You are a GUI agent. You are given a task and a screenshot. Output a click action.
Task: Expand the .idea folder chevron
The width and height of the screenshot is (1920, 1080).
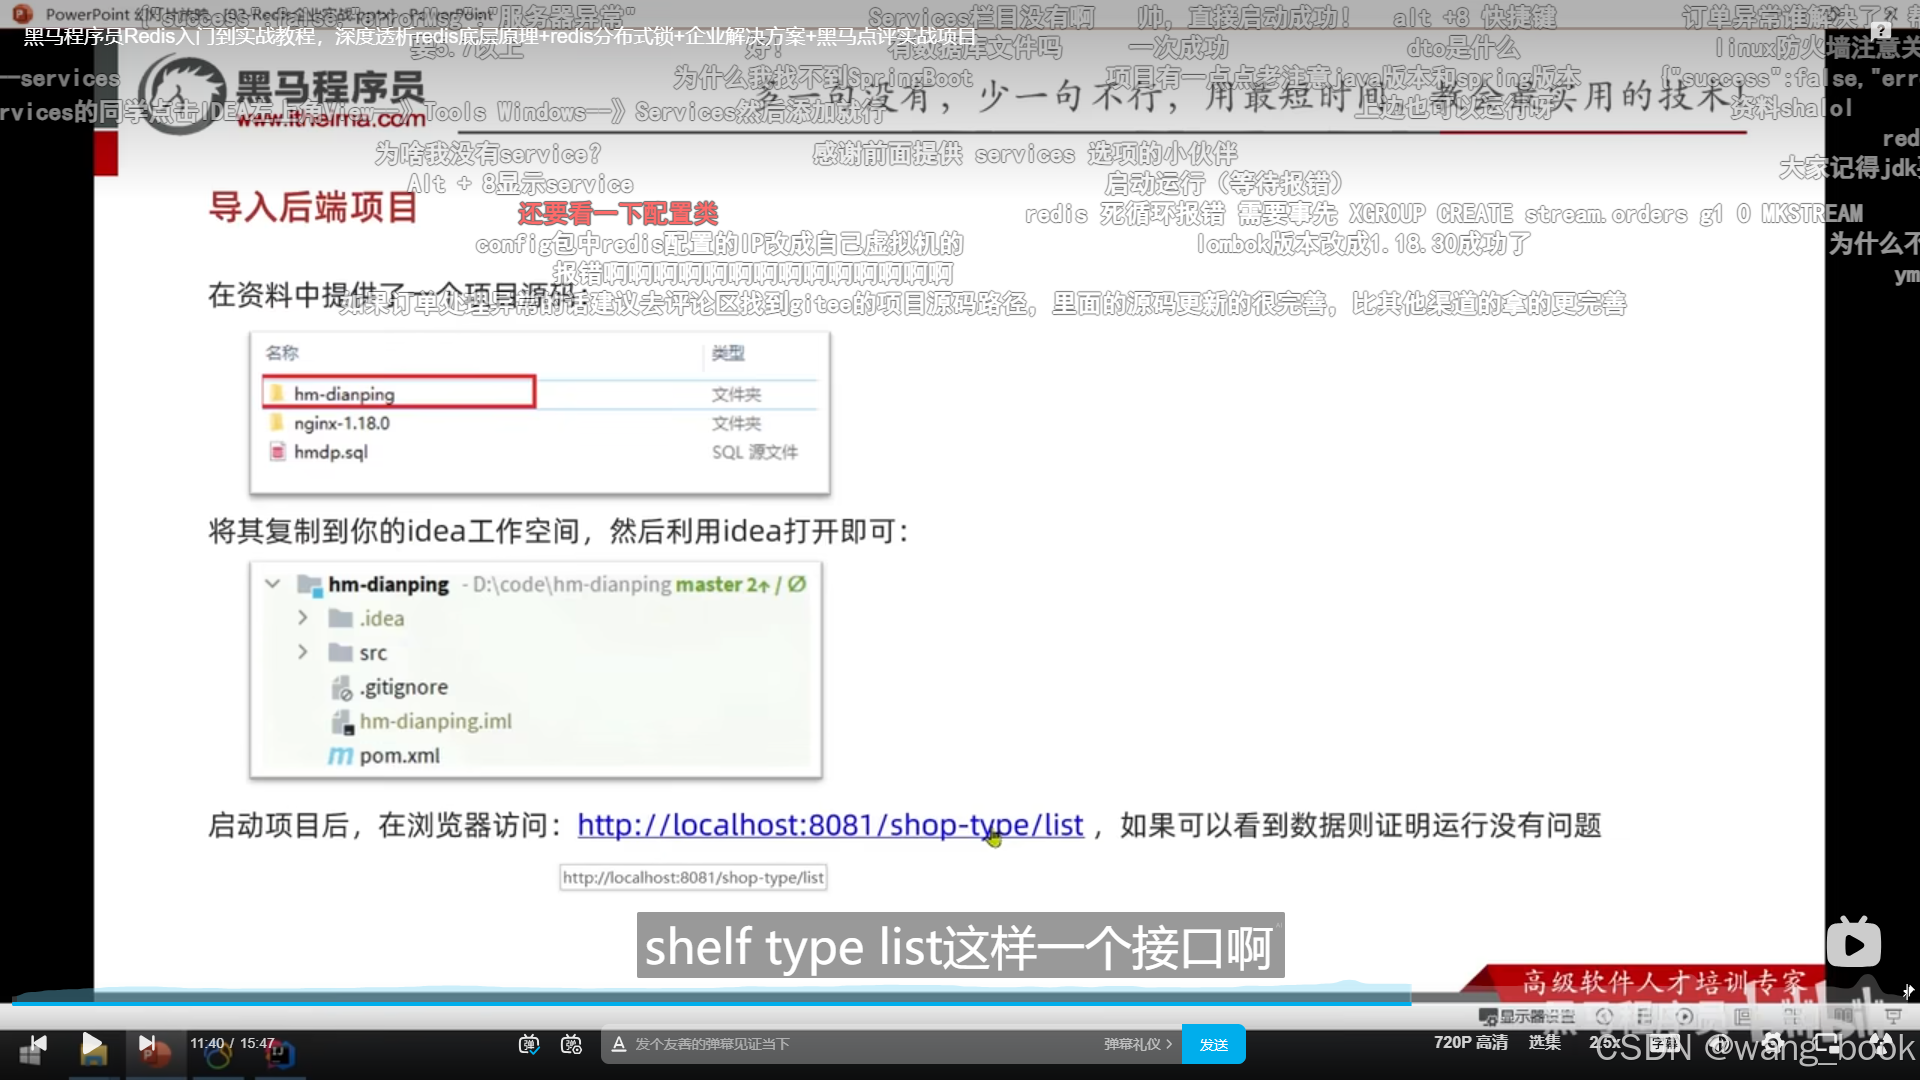[x=302, y=618]
